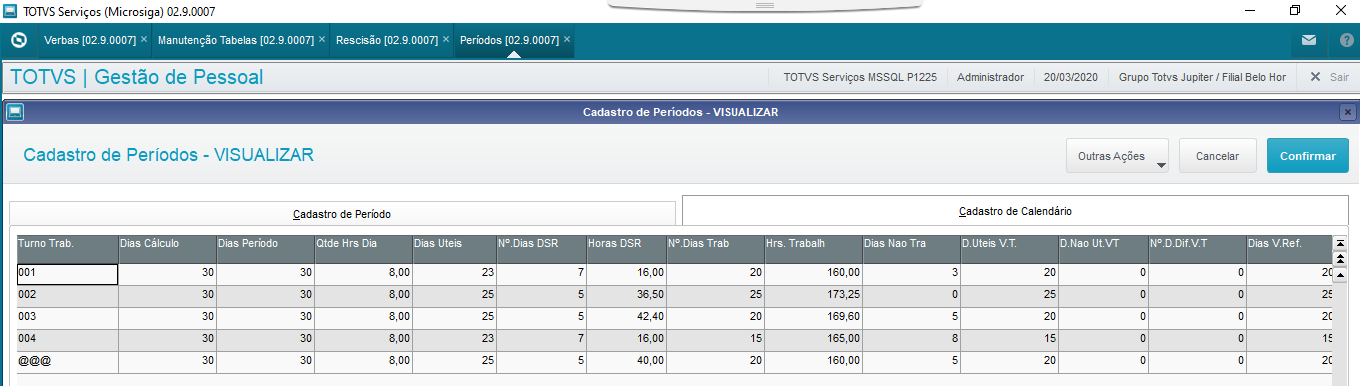Image resolution: width=1360 pixels, height=386 pixels.
Task: Close the Rescisão tab with its X
Action: pyautogui.click(x=445, y=40)
